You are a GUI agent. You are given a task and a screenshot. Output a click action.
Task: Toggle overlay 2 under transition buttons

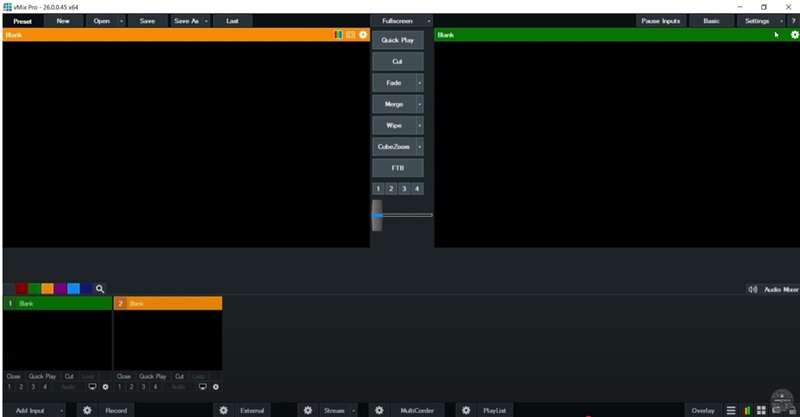tap(391, 189)
